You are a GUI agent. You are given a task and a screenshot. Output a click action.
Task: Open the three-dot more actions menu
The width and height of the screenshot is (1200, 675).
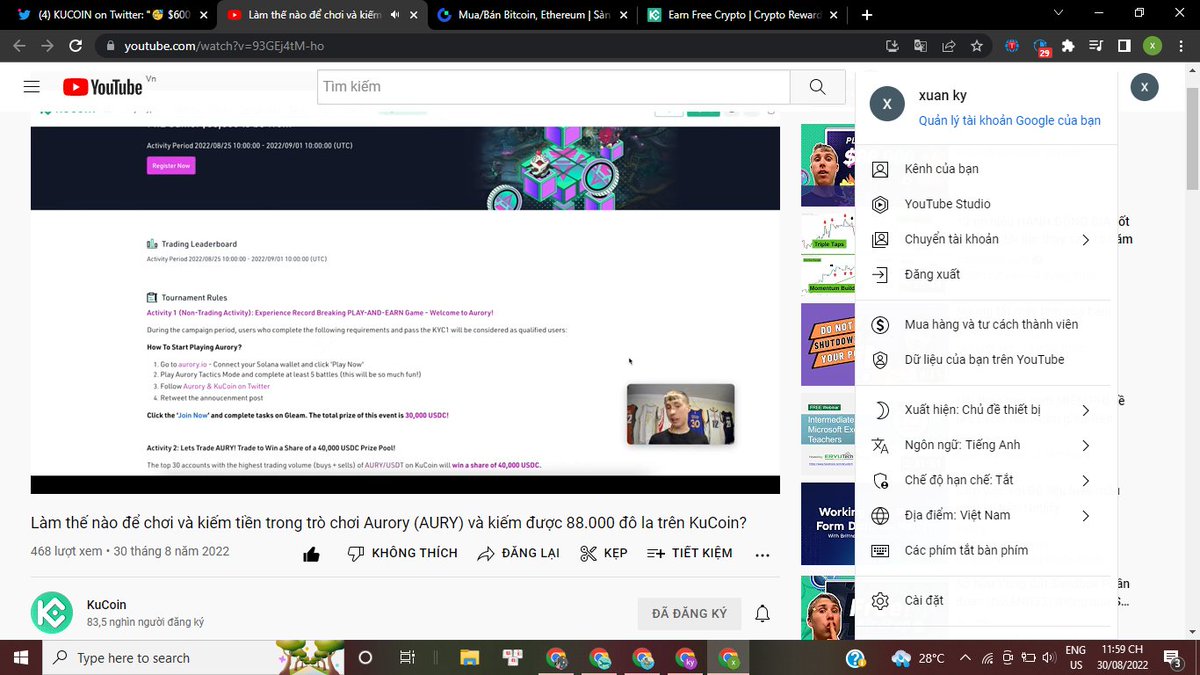coord(762,554)
